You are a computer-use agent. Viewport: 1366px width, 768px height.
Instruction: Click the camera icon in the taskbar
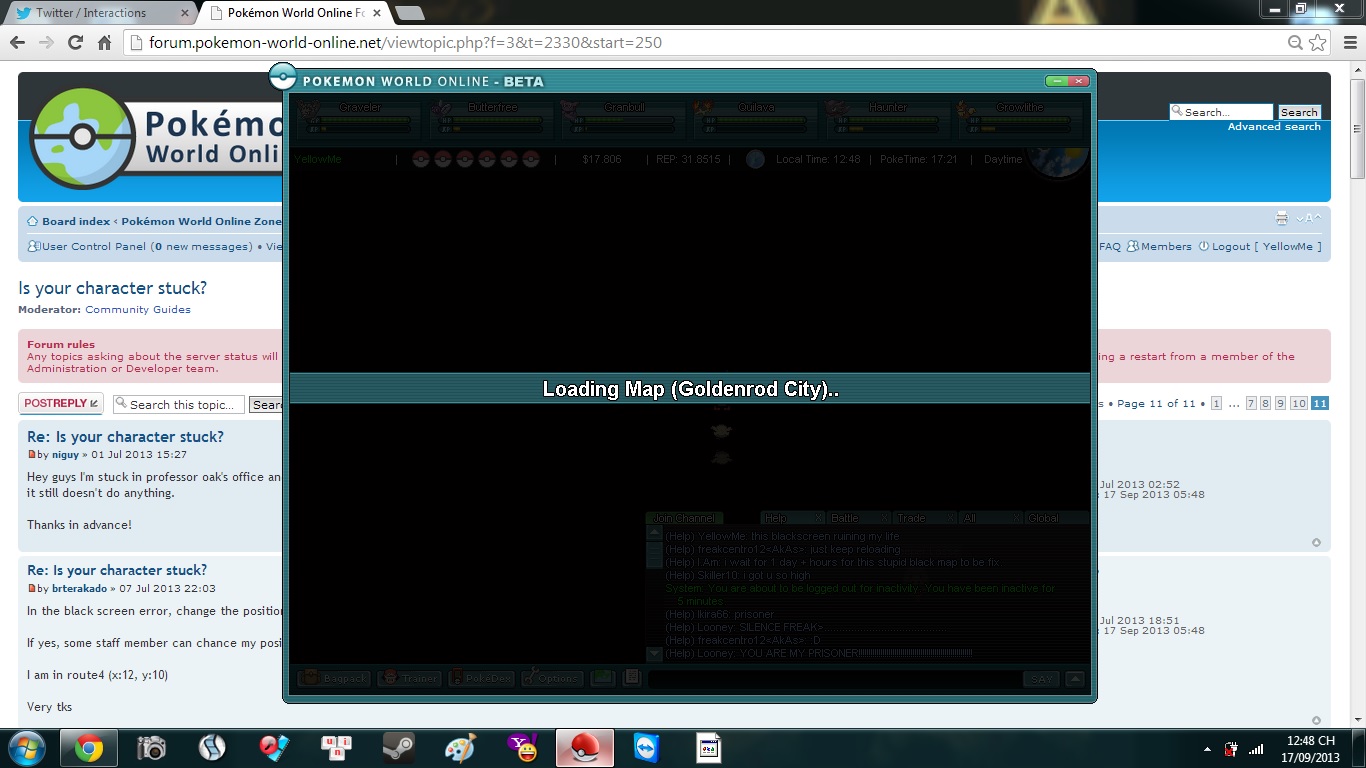click(x=151, y=748)
